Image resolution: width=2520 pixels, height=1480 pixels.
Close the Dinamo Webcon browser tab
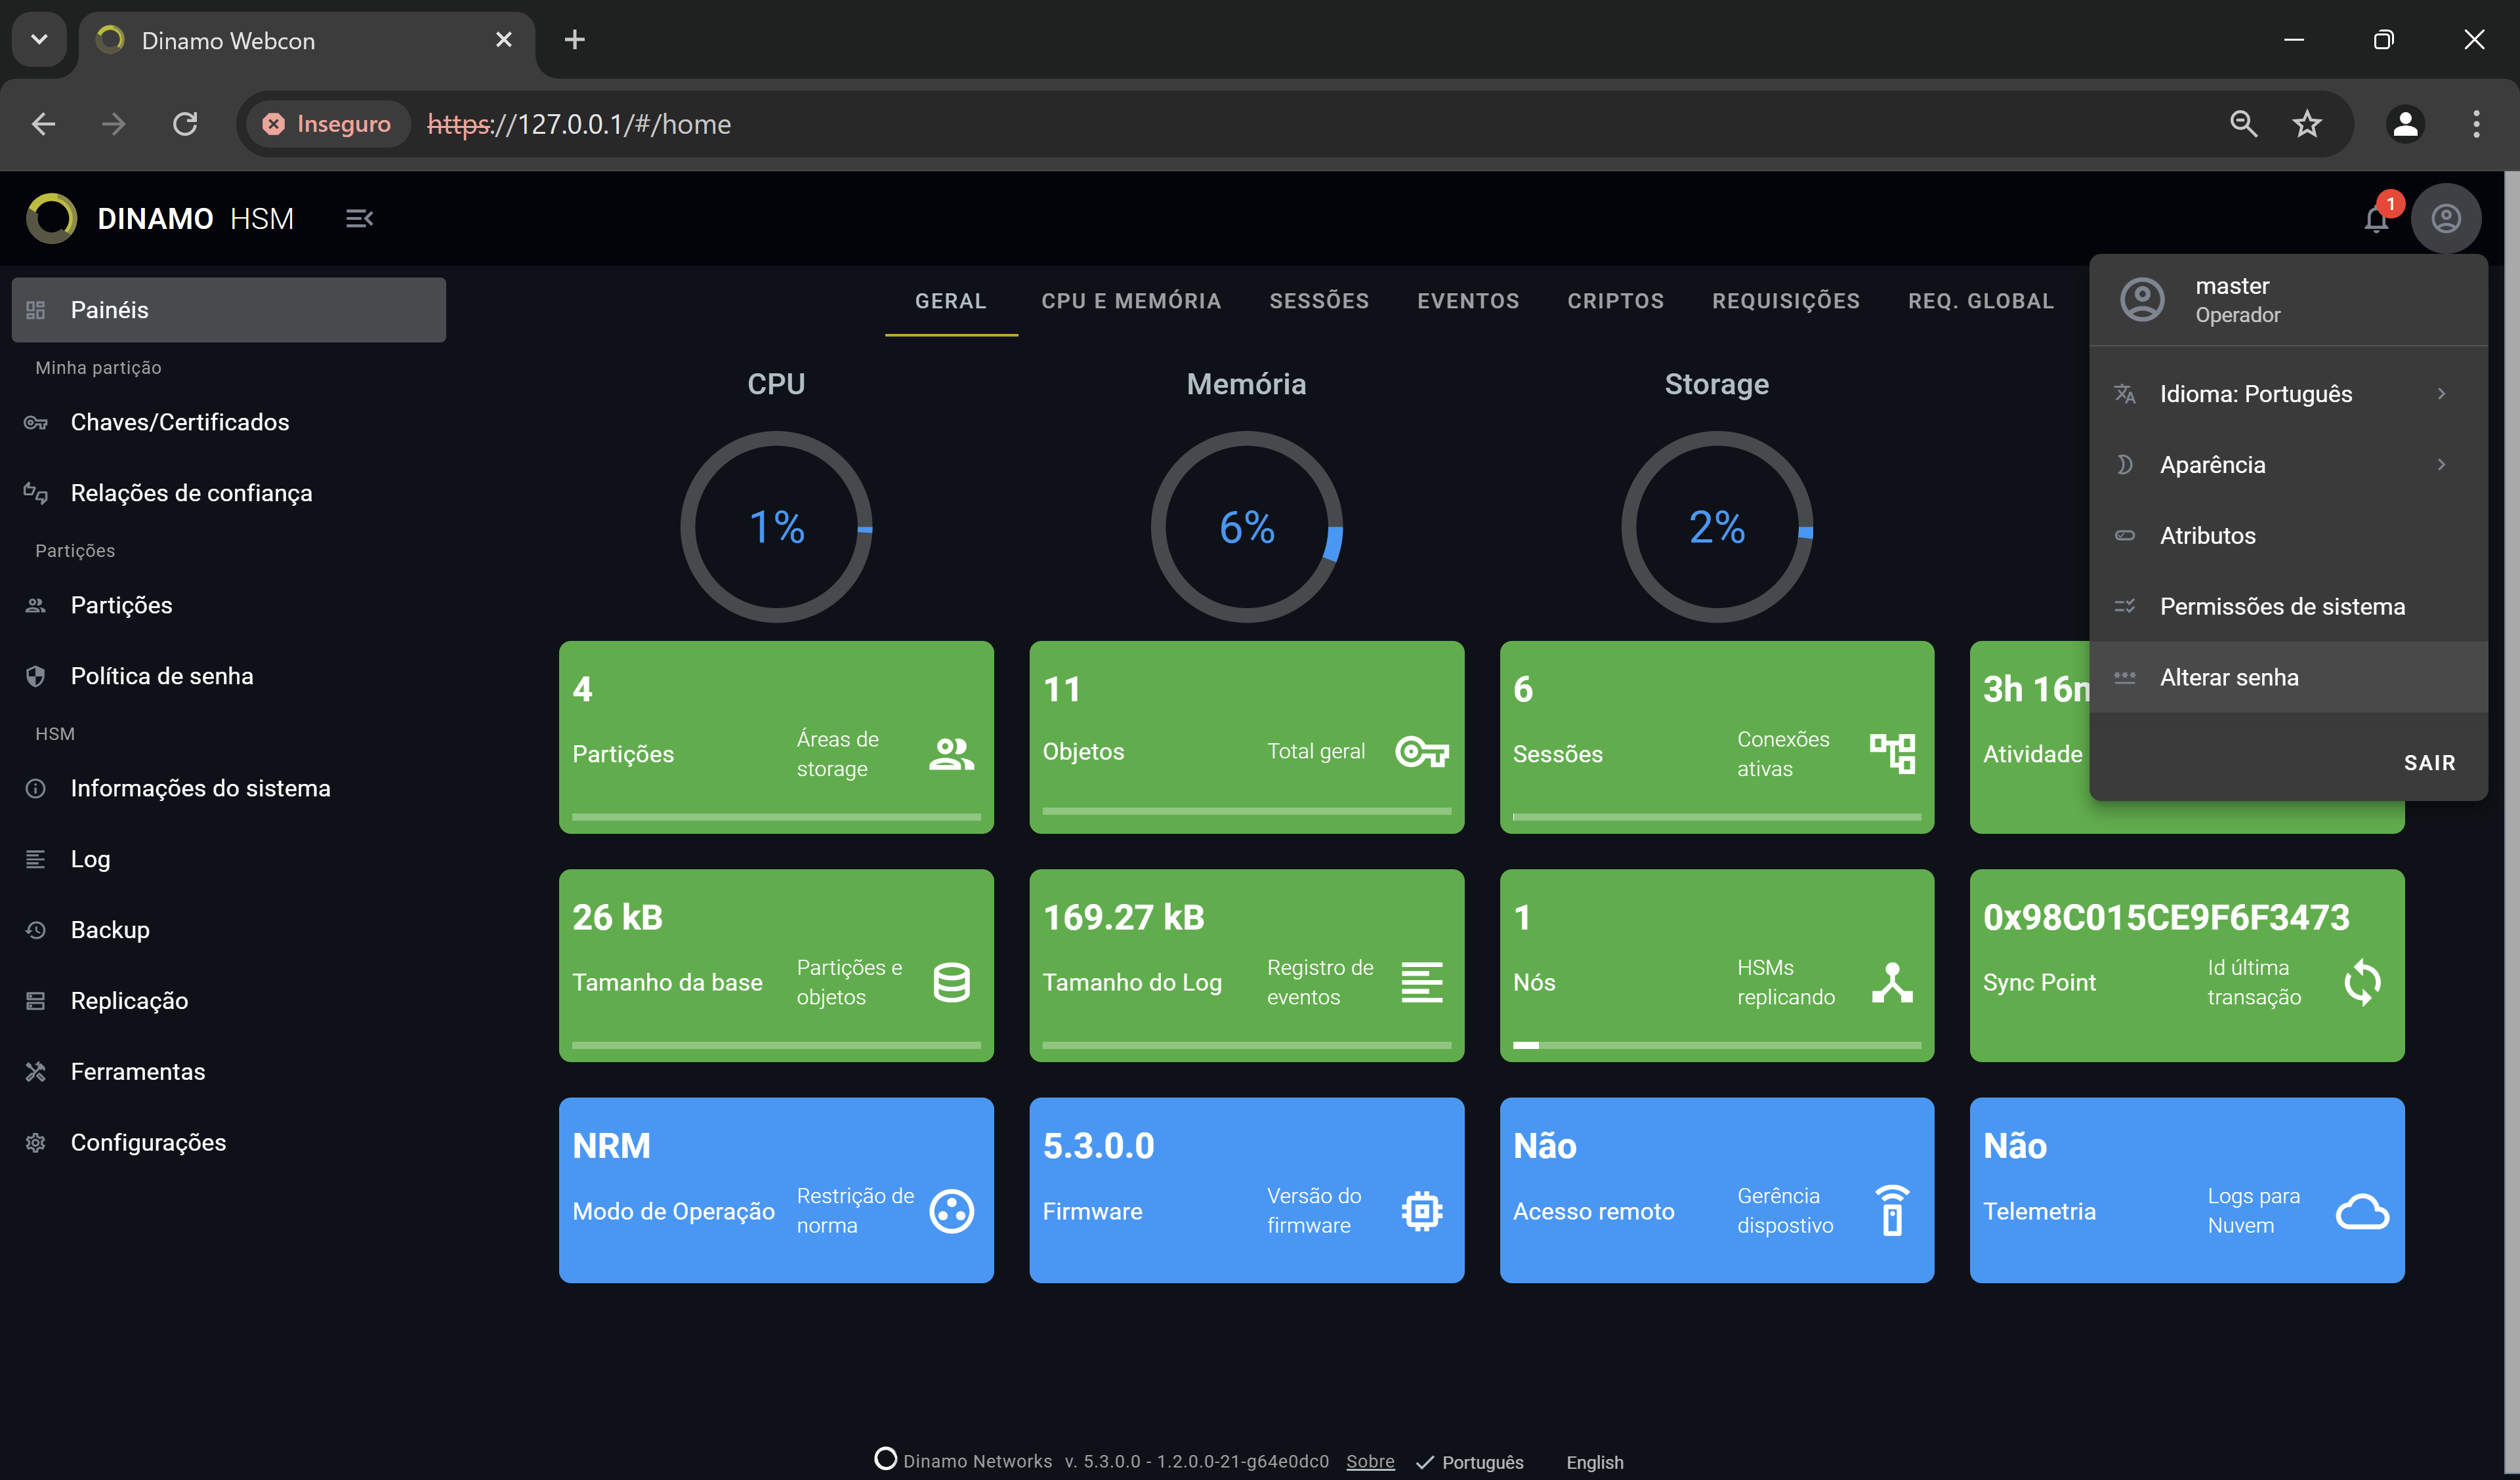click(503, 40)
